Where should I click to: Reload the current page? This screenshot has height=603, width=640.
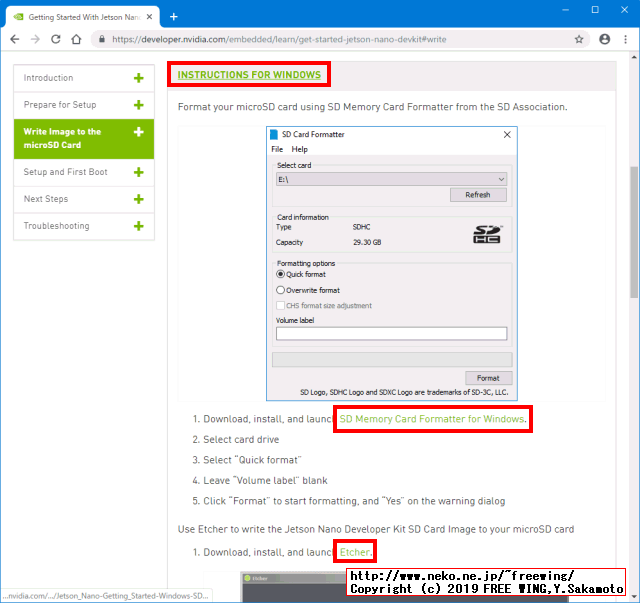(x=56, y=39)
